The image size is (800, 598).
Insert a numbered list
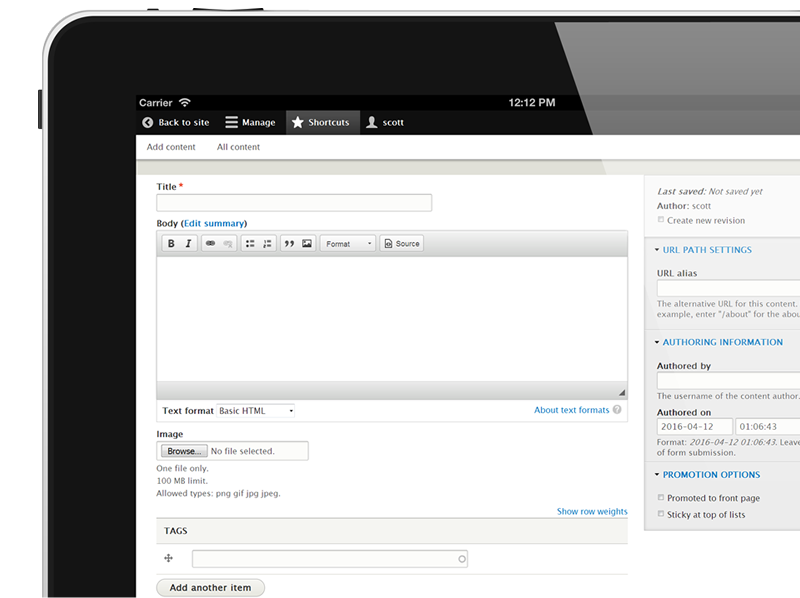click(267, 243)
